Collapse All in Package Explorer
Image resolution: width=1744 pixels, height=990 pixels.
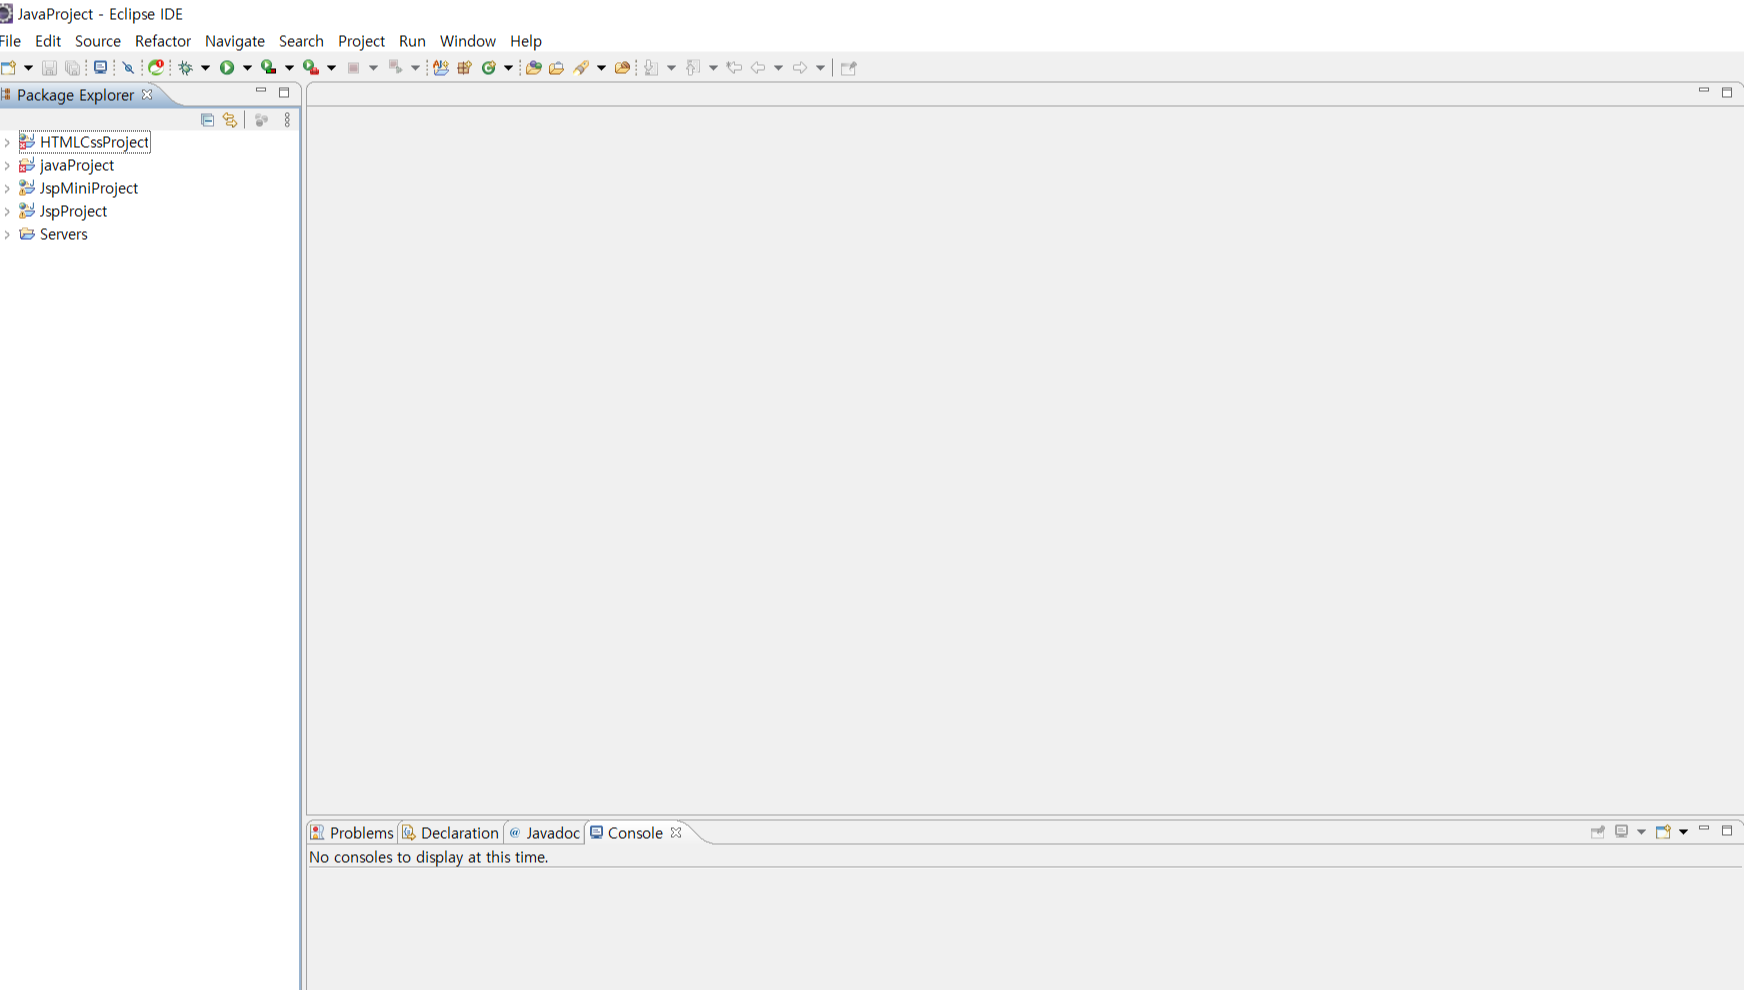click(207, 120)
